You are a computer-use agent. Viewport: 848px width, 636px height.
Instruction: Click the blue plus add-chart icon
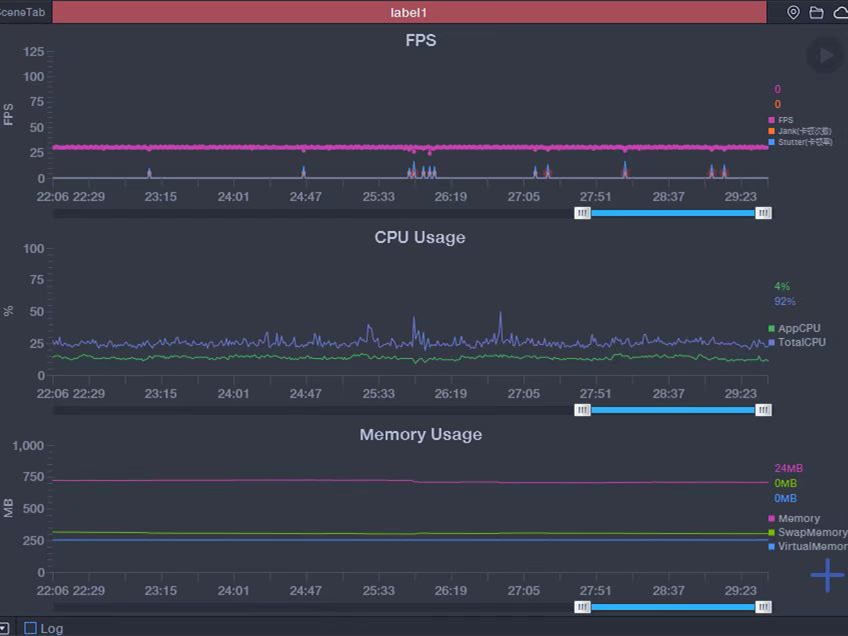[x=827, y=575]
